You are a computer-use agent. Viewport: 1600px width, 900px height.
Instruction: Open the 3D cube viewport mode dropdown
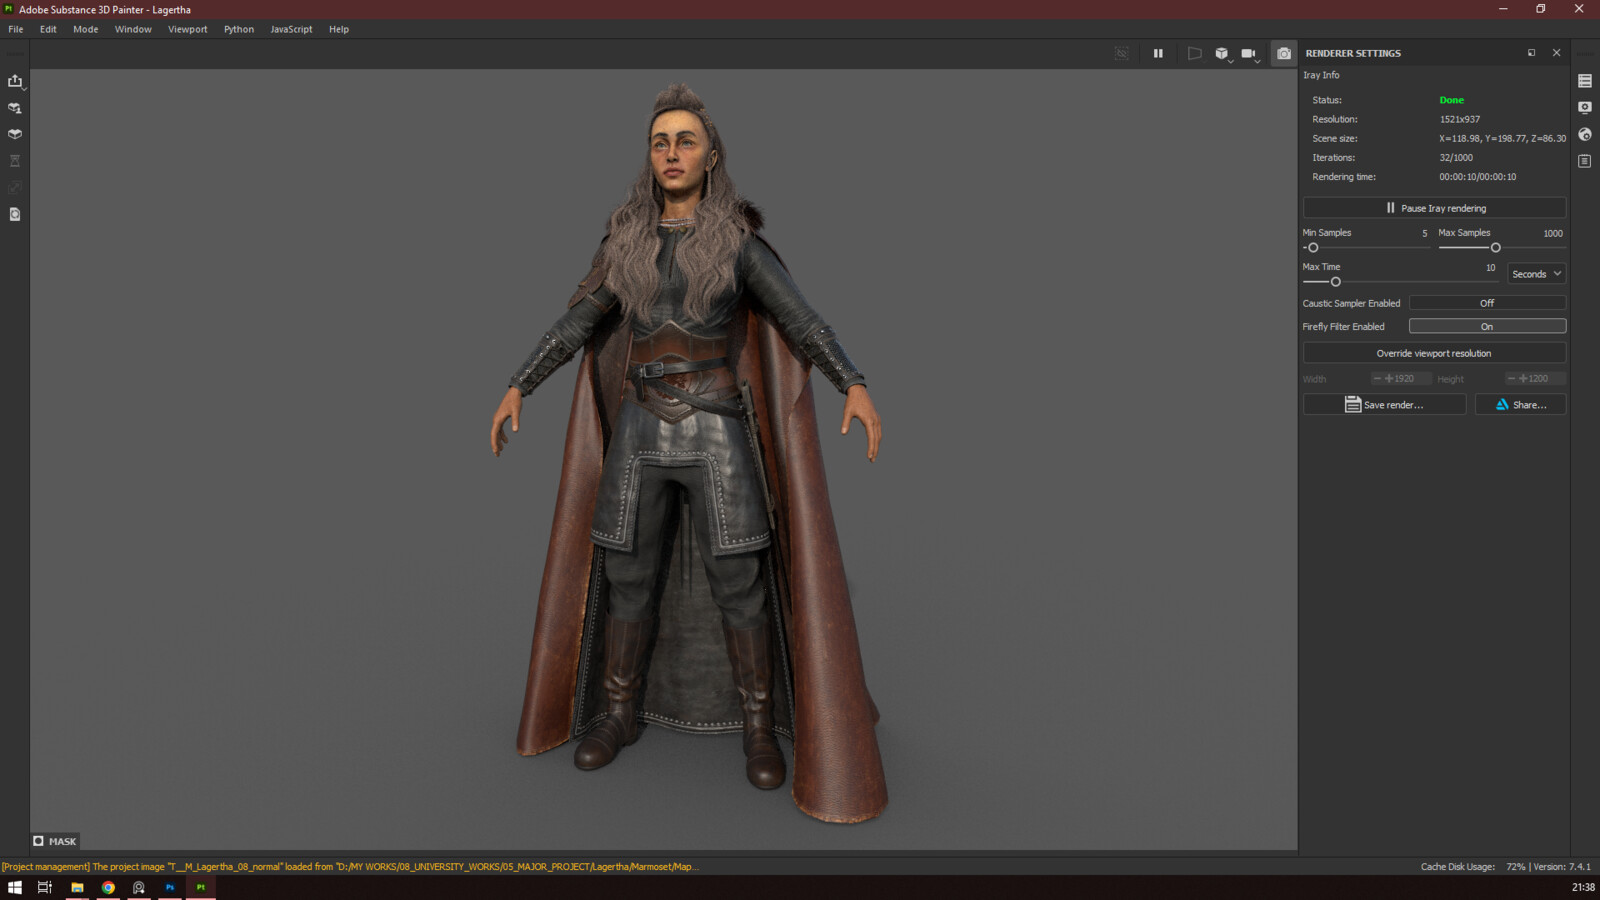pos(1222,53)
